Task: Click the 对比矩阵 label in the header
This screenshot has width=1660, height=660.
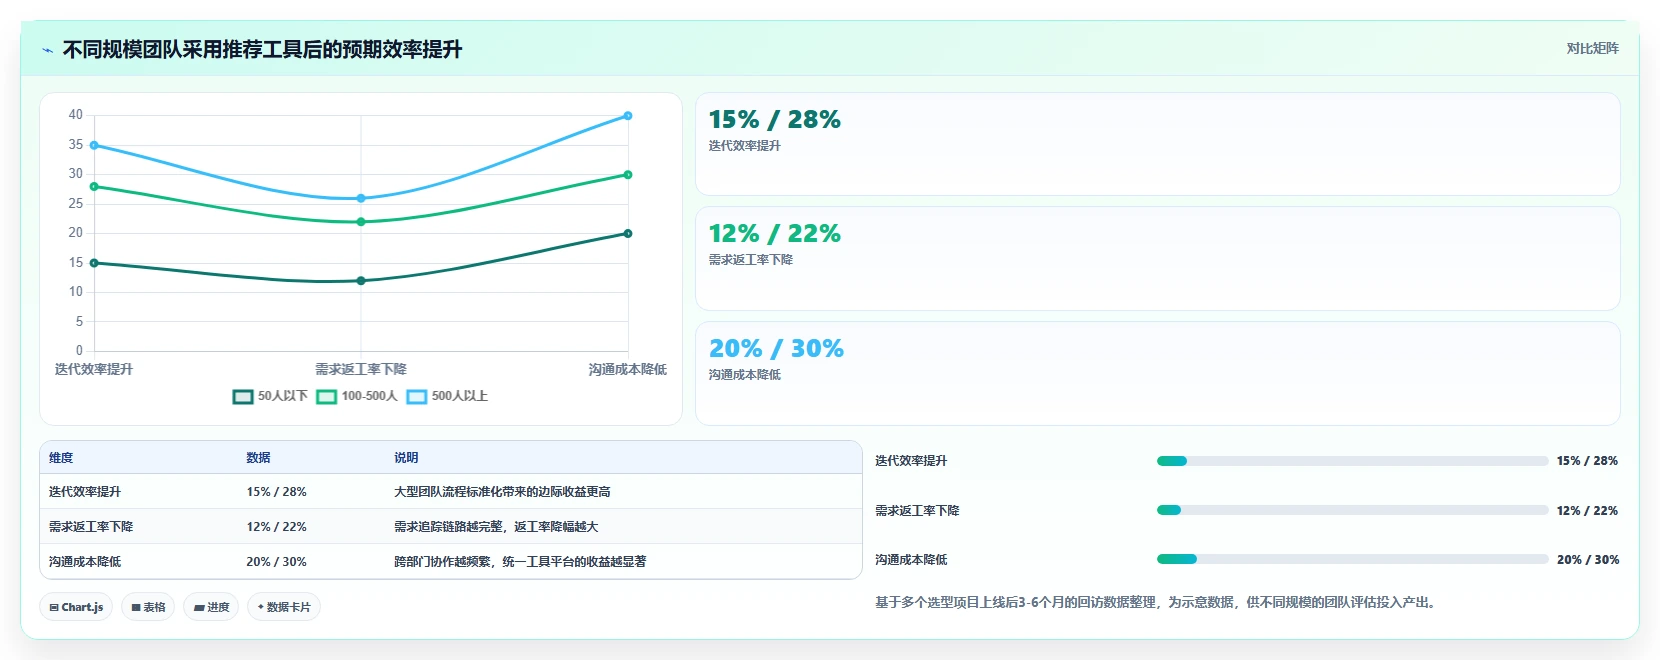Action: click(1592, 48)
